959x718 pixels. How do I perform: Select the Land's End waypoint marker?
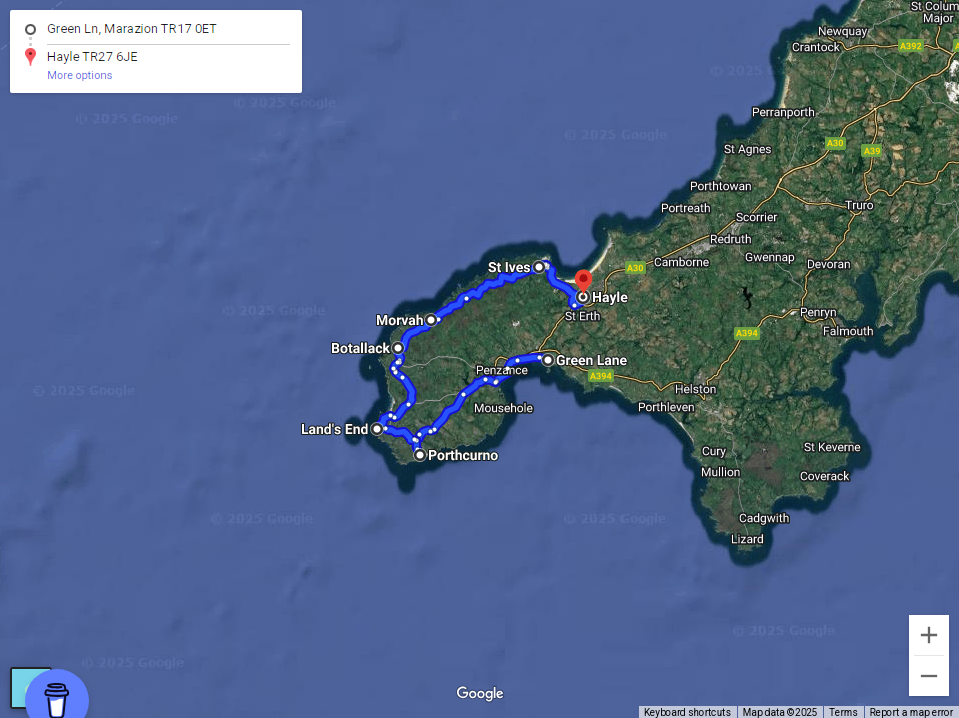(377, 429)
